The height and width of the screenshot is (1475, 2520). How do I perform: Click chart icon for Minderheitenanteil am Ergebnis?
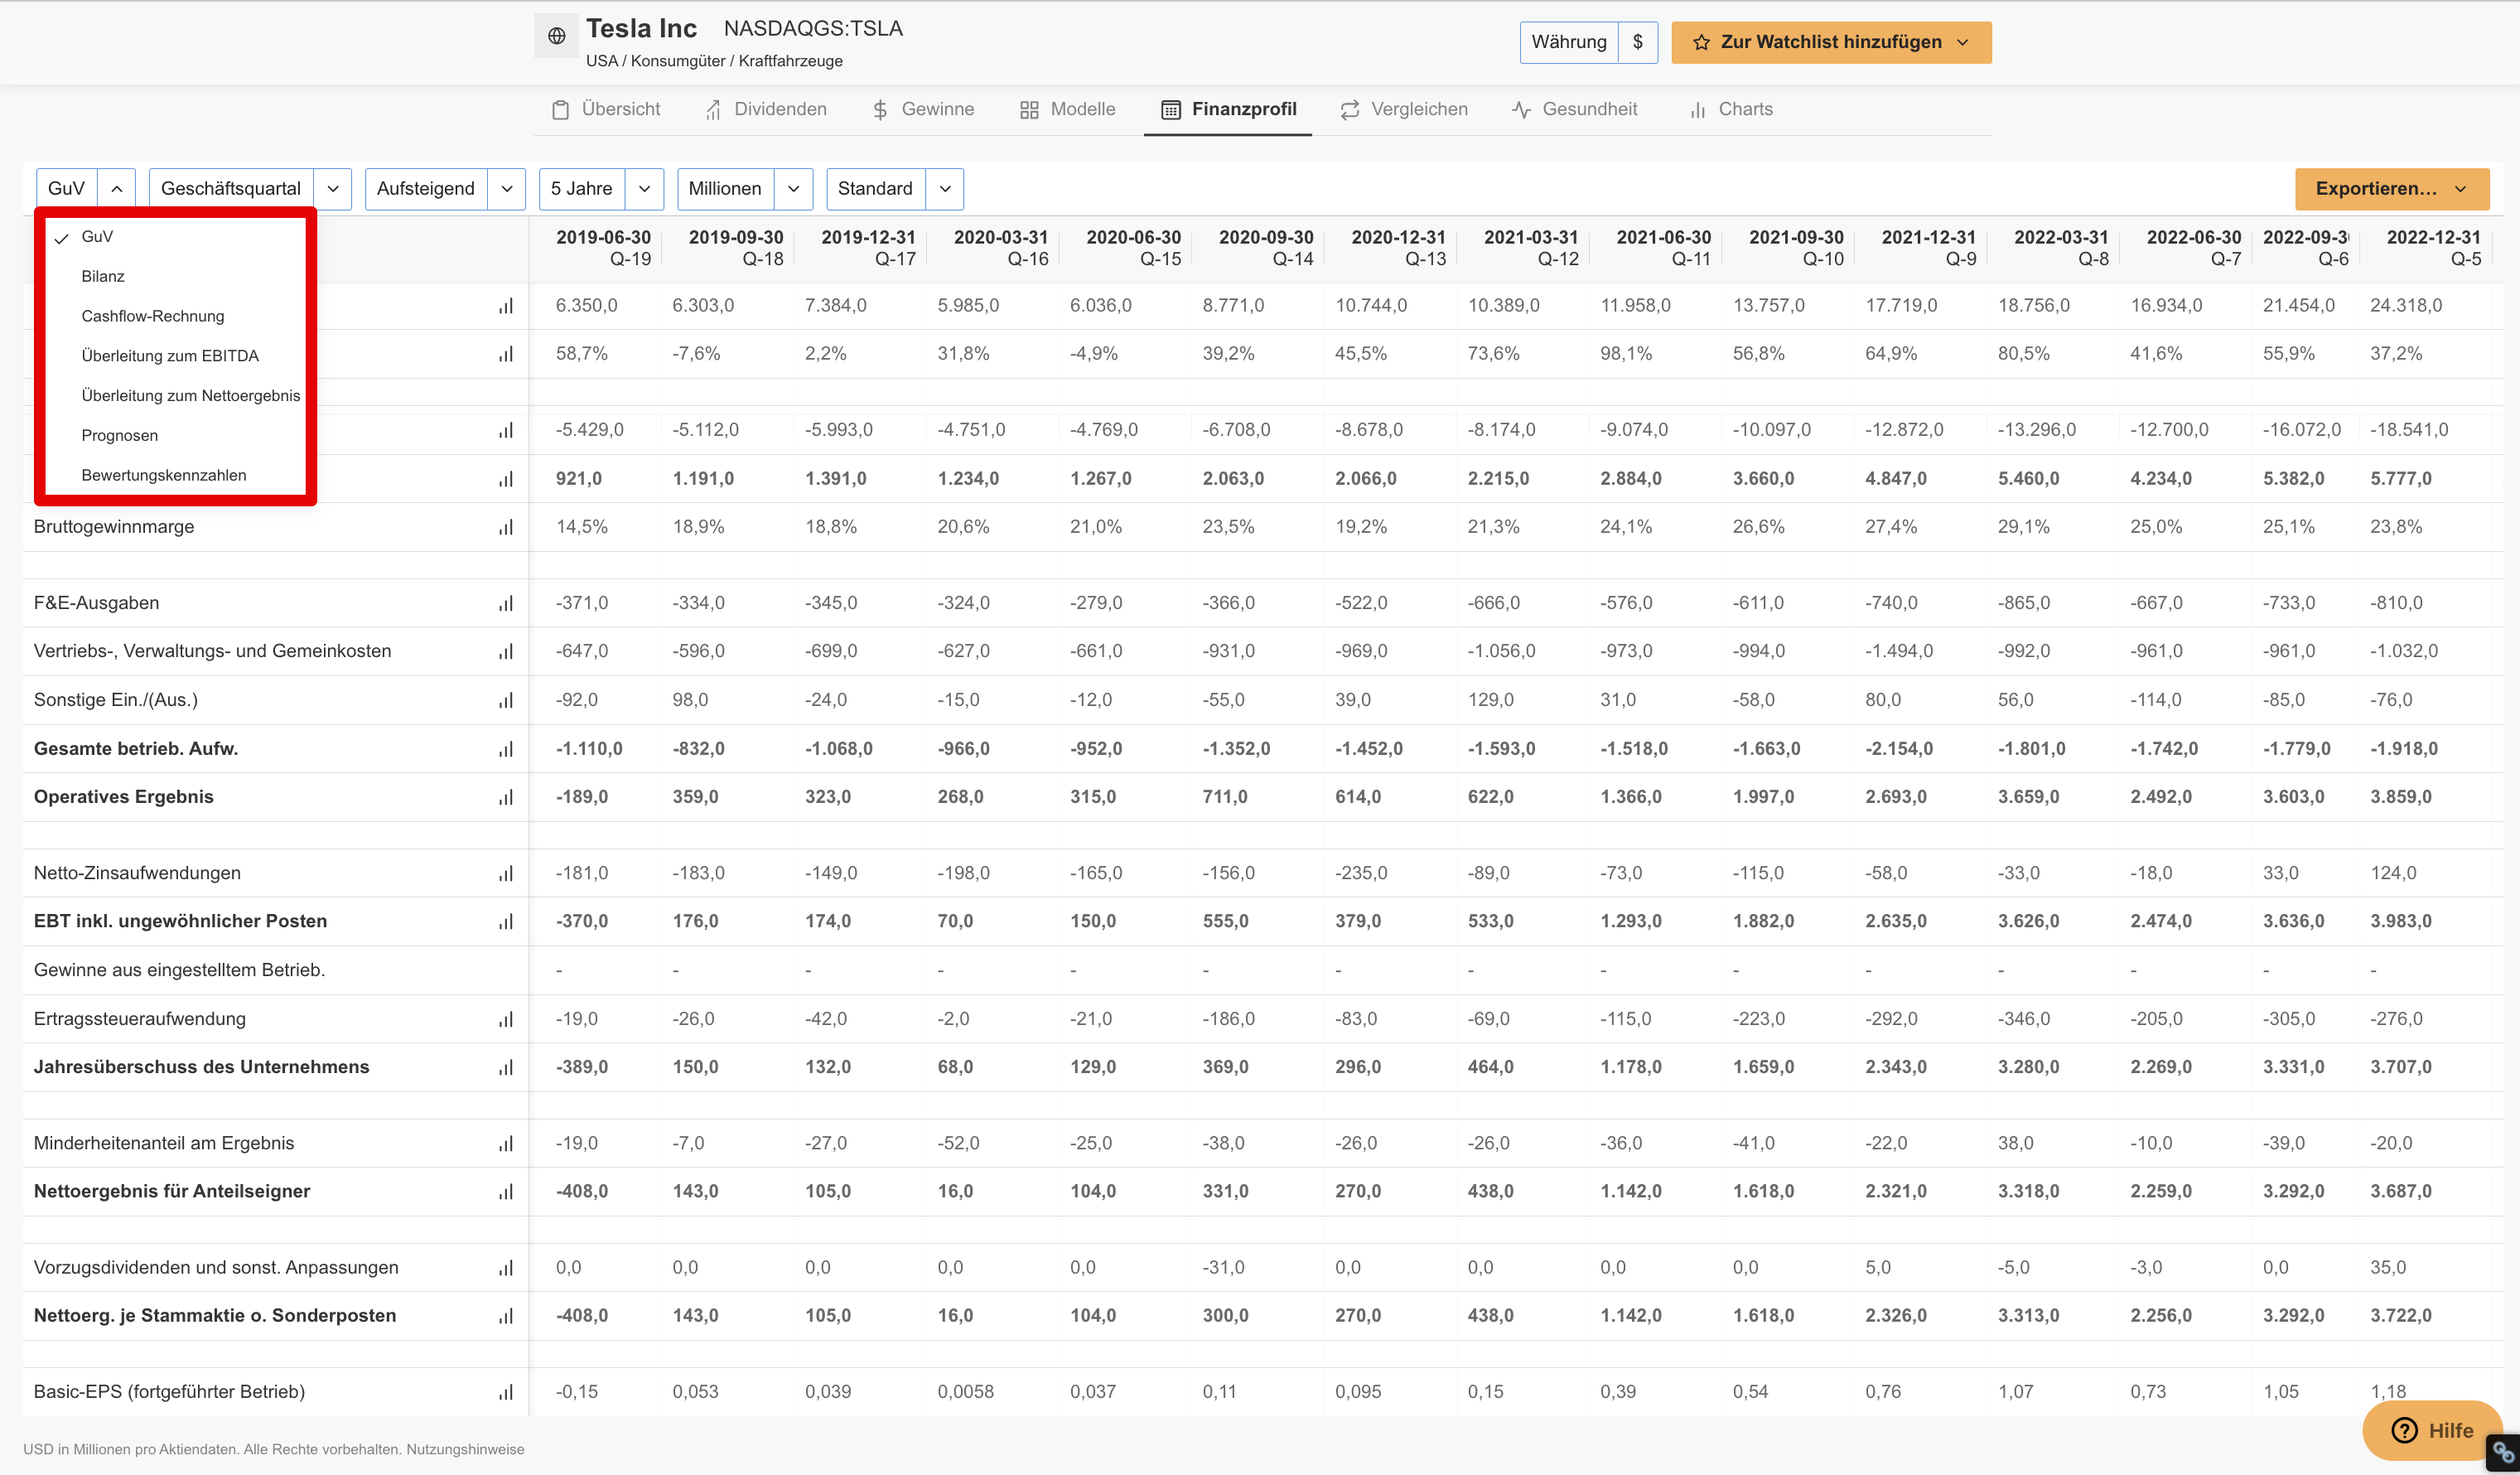(x=506, y=1143)
